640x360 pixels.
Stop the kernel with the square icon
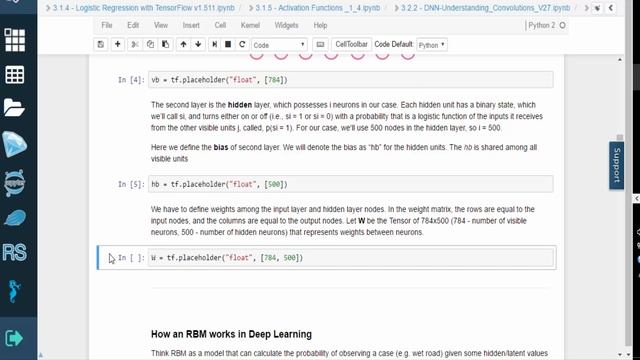(x=228, y=44)
